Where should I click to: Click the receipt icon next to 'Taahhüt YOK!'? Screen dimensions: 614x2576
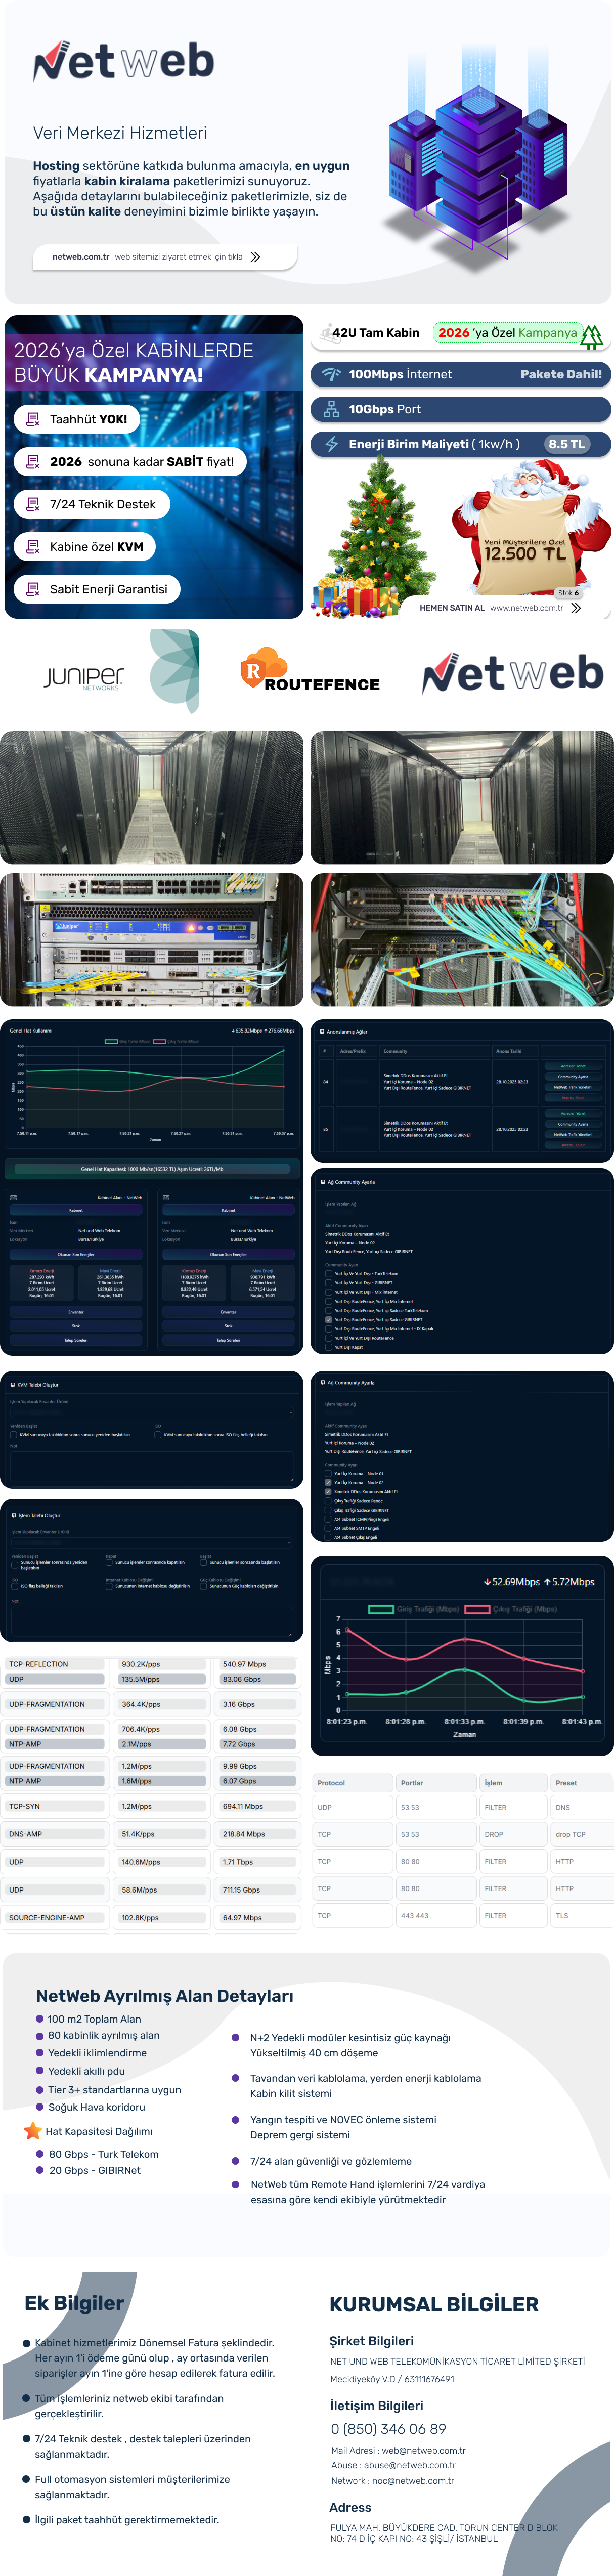pyautogui.click(x=33, y=419)
